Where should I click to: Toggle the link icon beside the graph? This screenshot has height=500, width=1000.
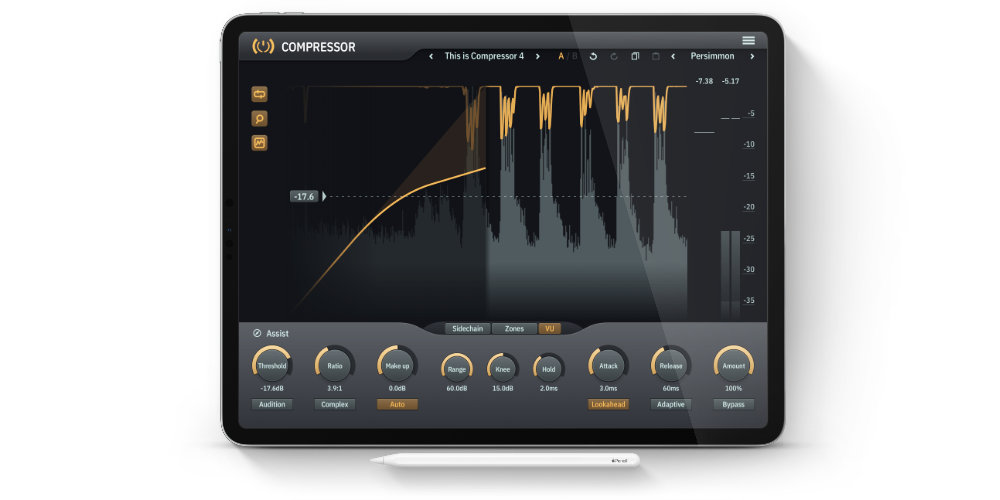click(x=259, y=94)
